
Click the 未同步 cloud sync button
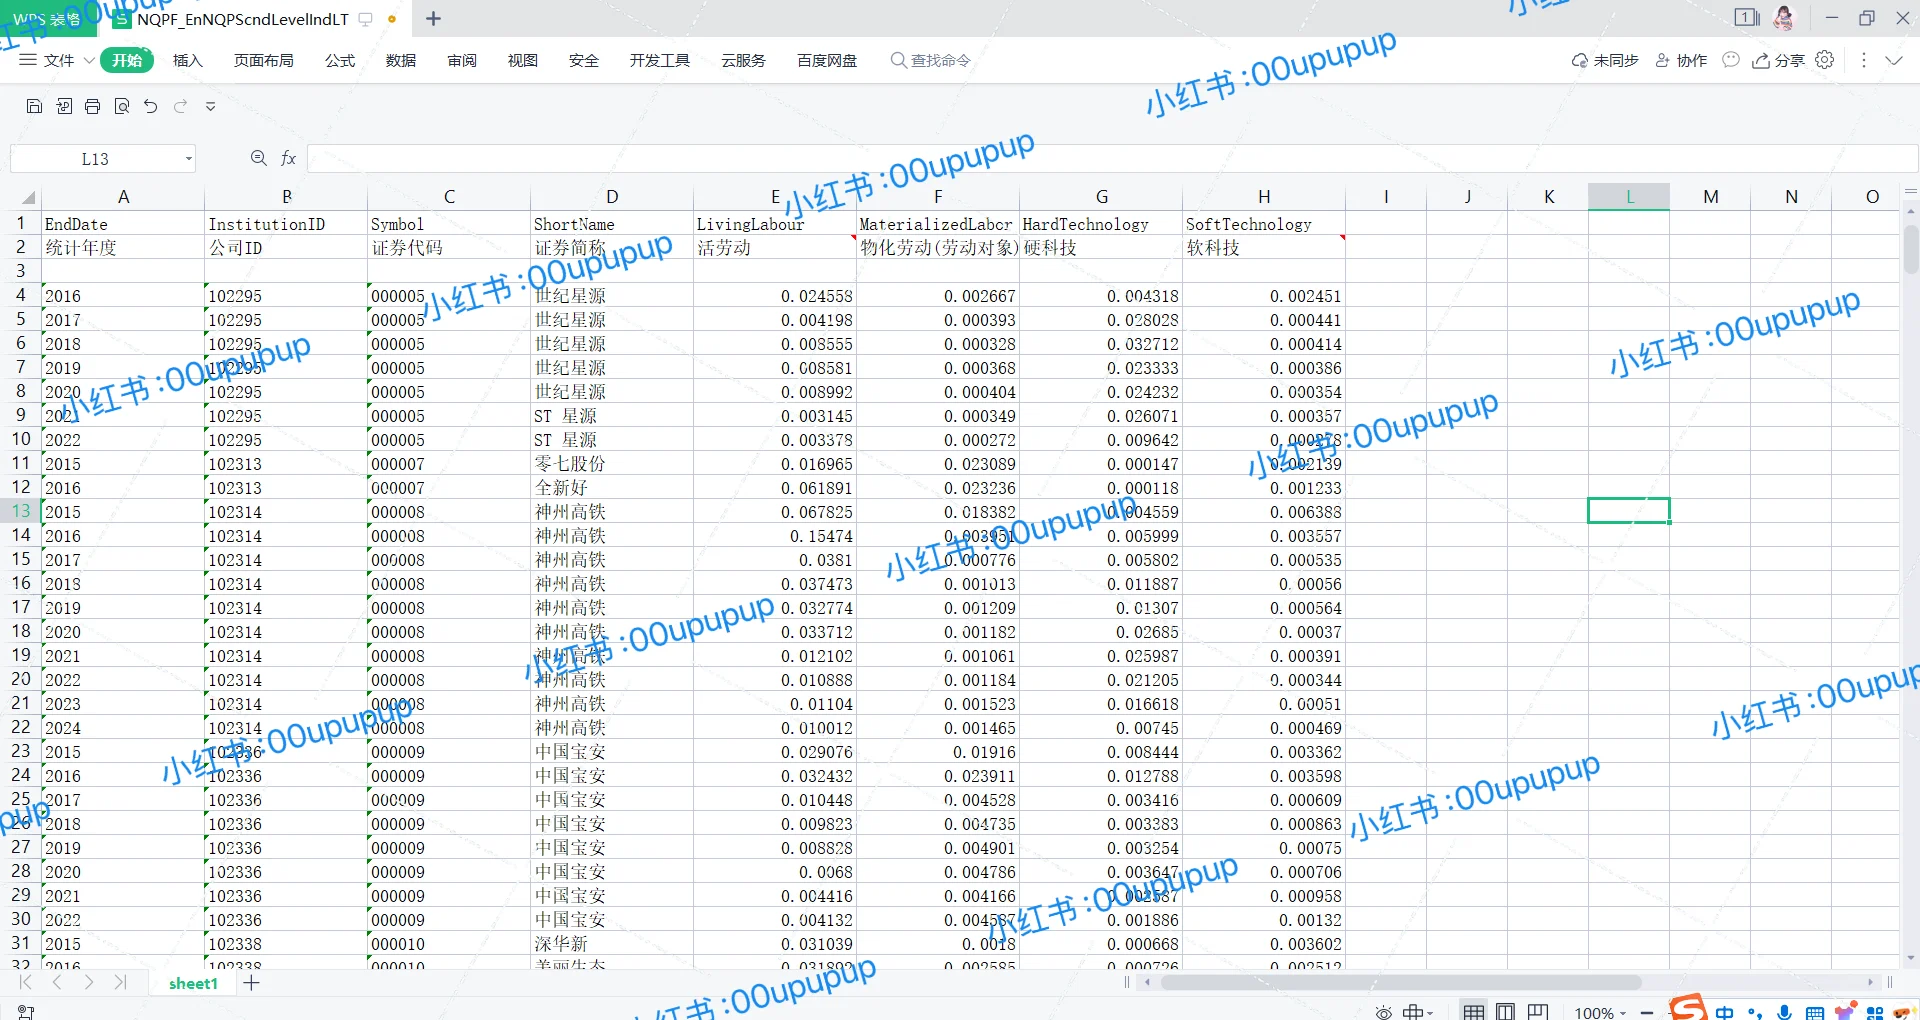1605,60
